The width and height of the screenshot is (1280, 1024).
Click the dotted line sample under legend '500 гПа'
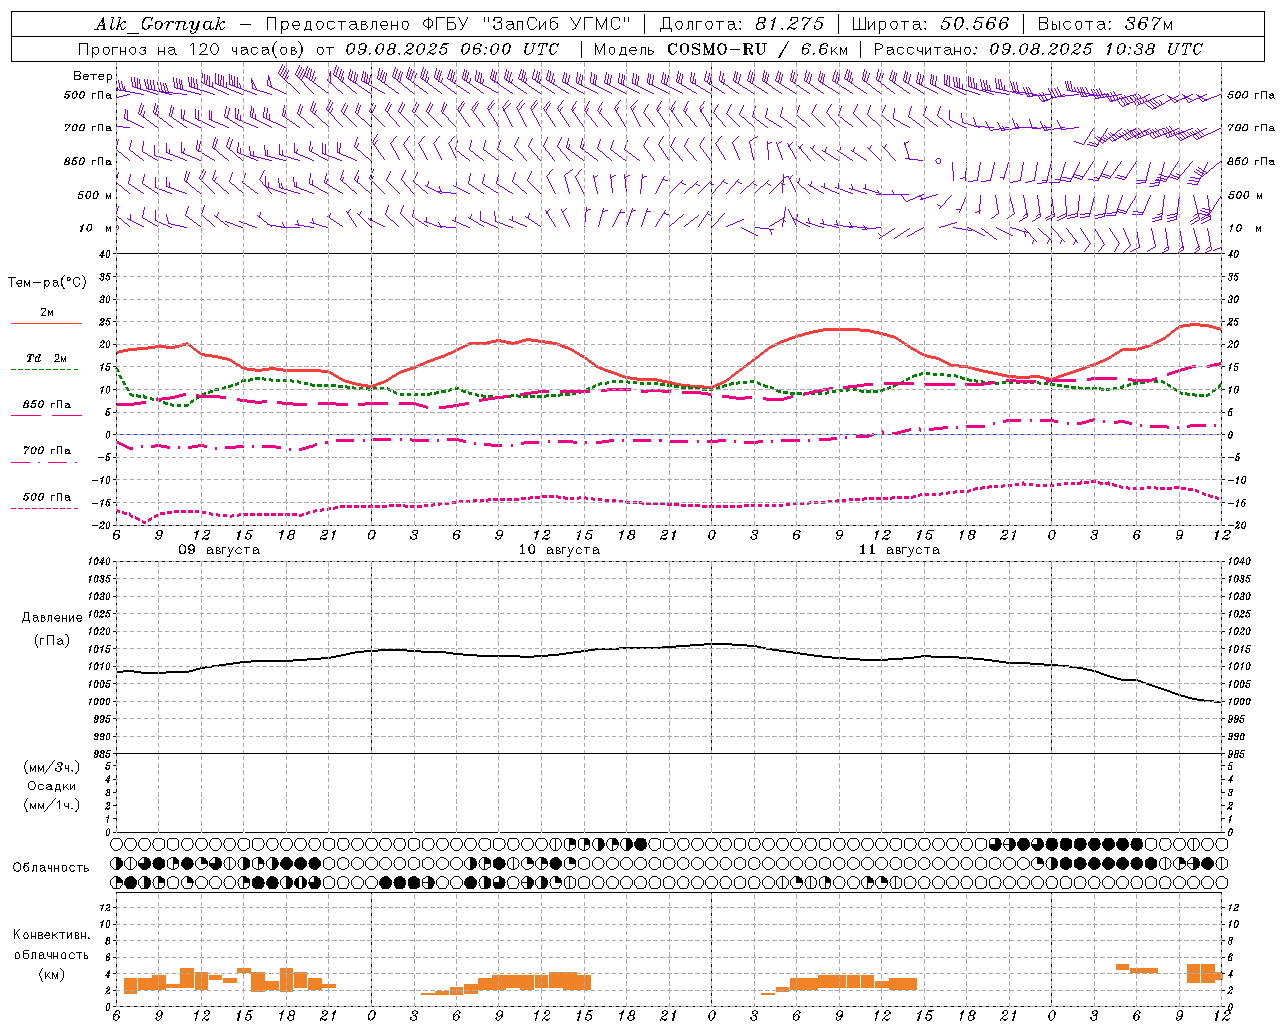coord(44,508)
